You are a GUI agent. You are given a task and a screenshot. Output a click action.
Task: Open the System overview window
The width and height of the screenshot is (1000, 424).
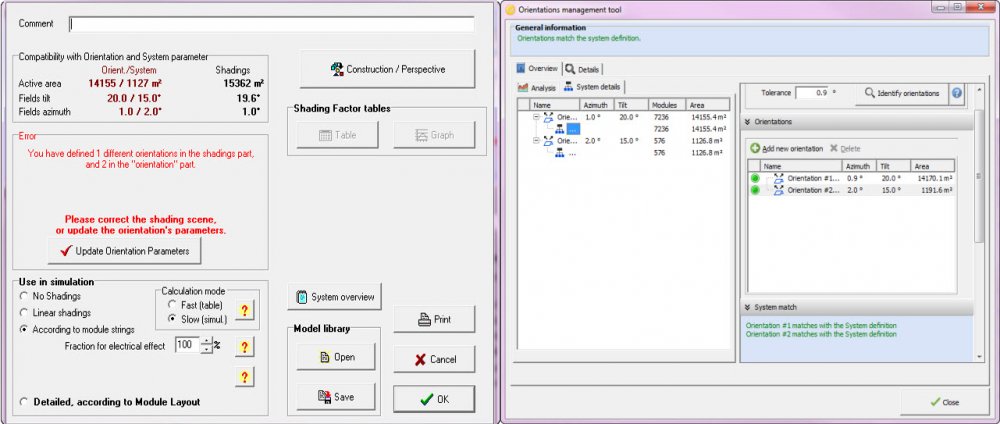tap(334, 297)
